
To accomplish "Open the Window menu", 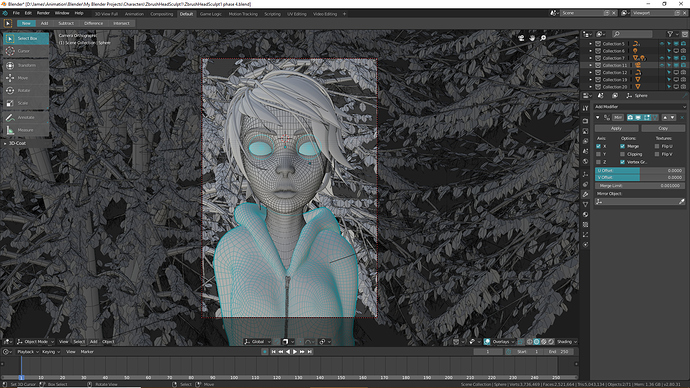I will [62, 13].
